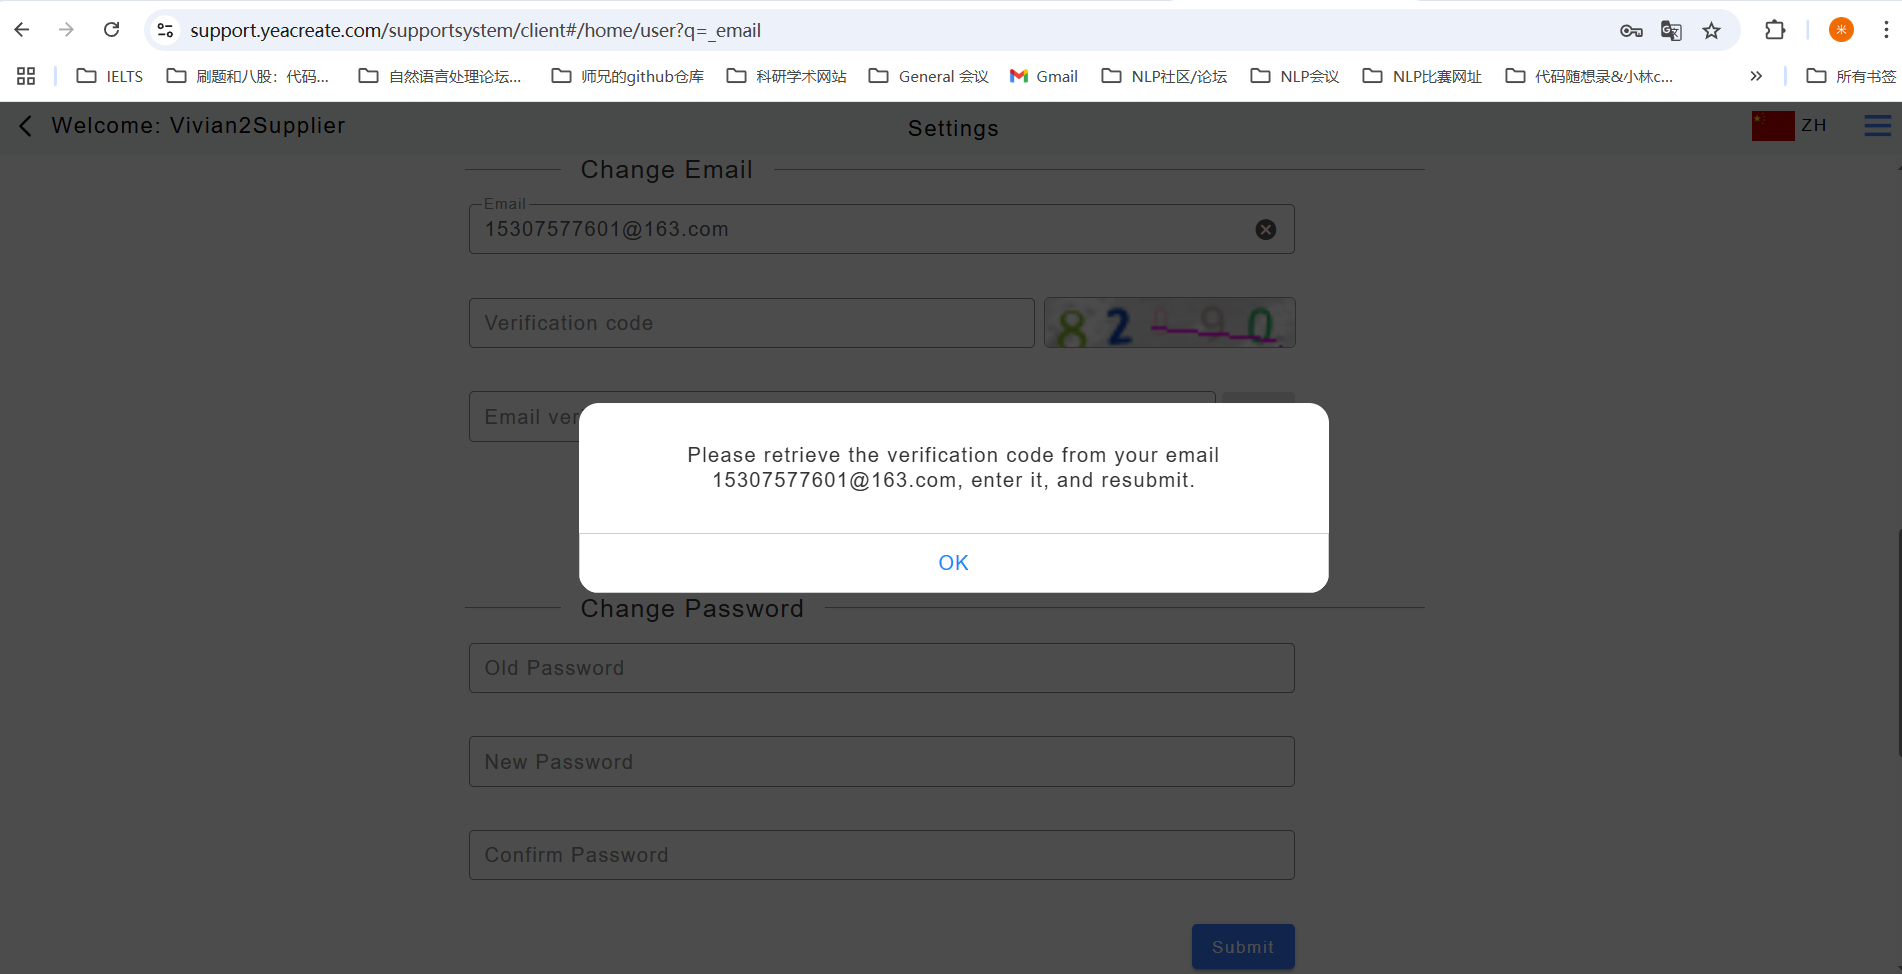This screenshot has height=974, width=1902.
Task: Open the Google Translate icon in address bar
Action: [1671, 31]
